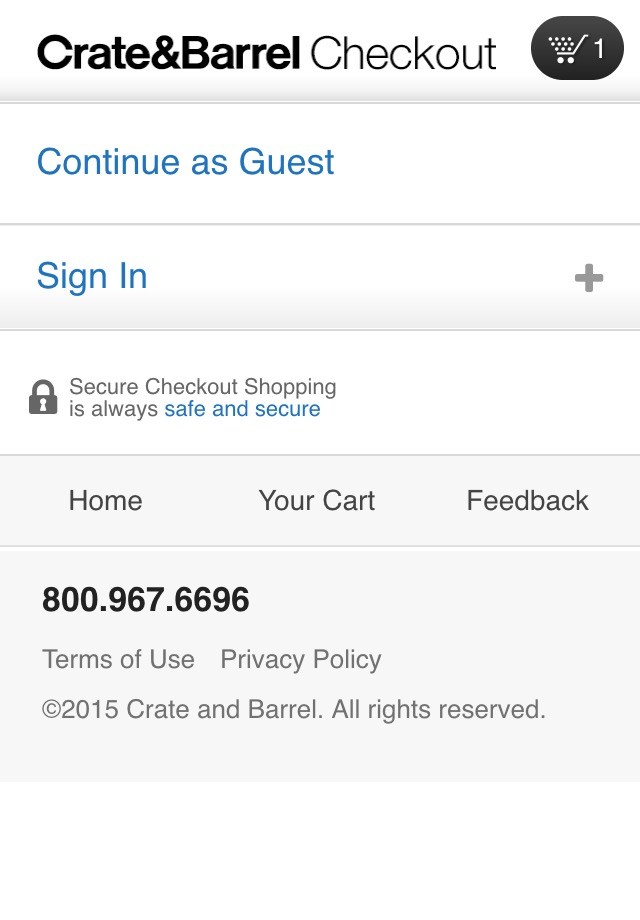The image size is (640, 920).
Task: View the Privacy Policy
Action: coord(300,660)
